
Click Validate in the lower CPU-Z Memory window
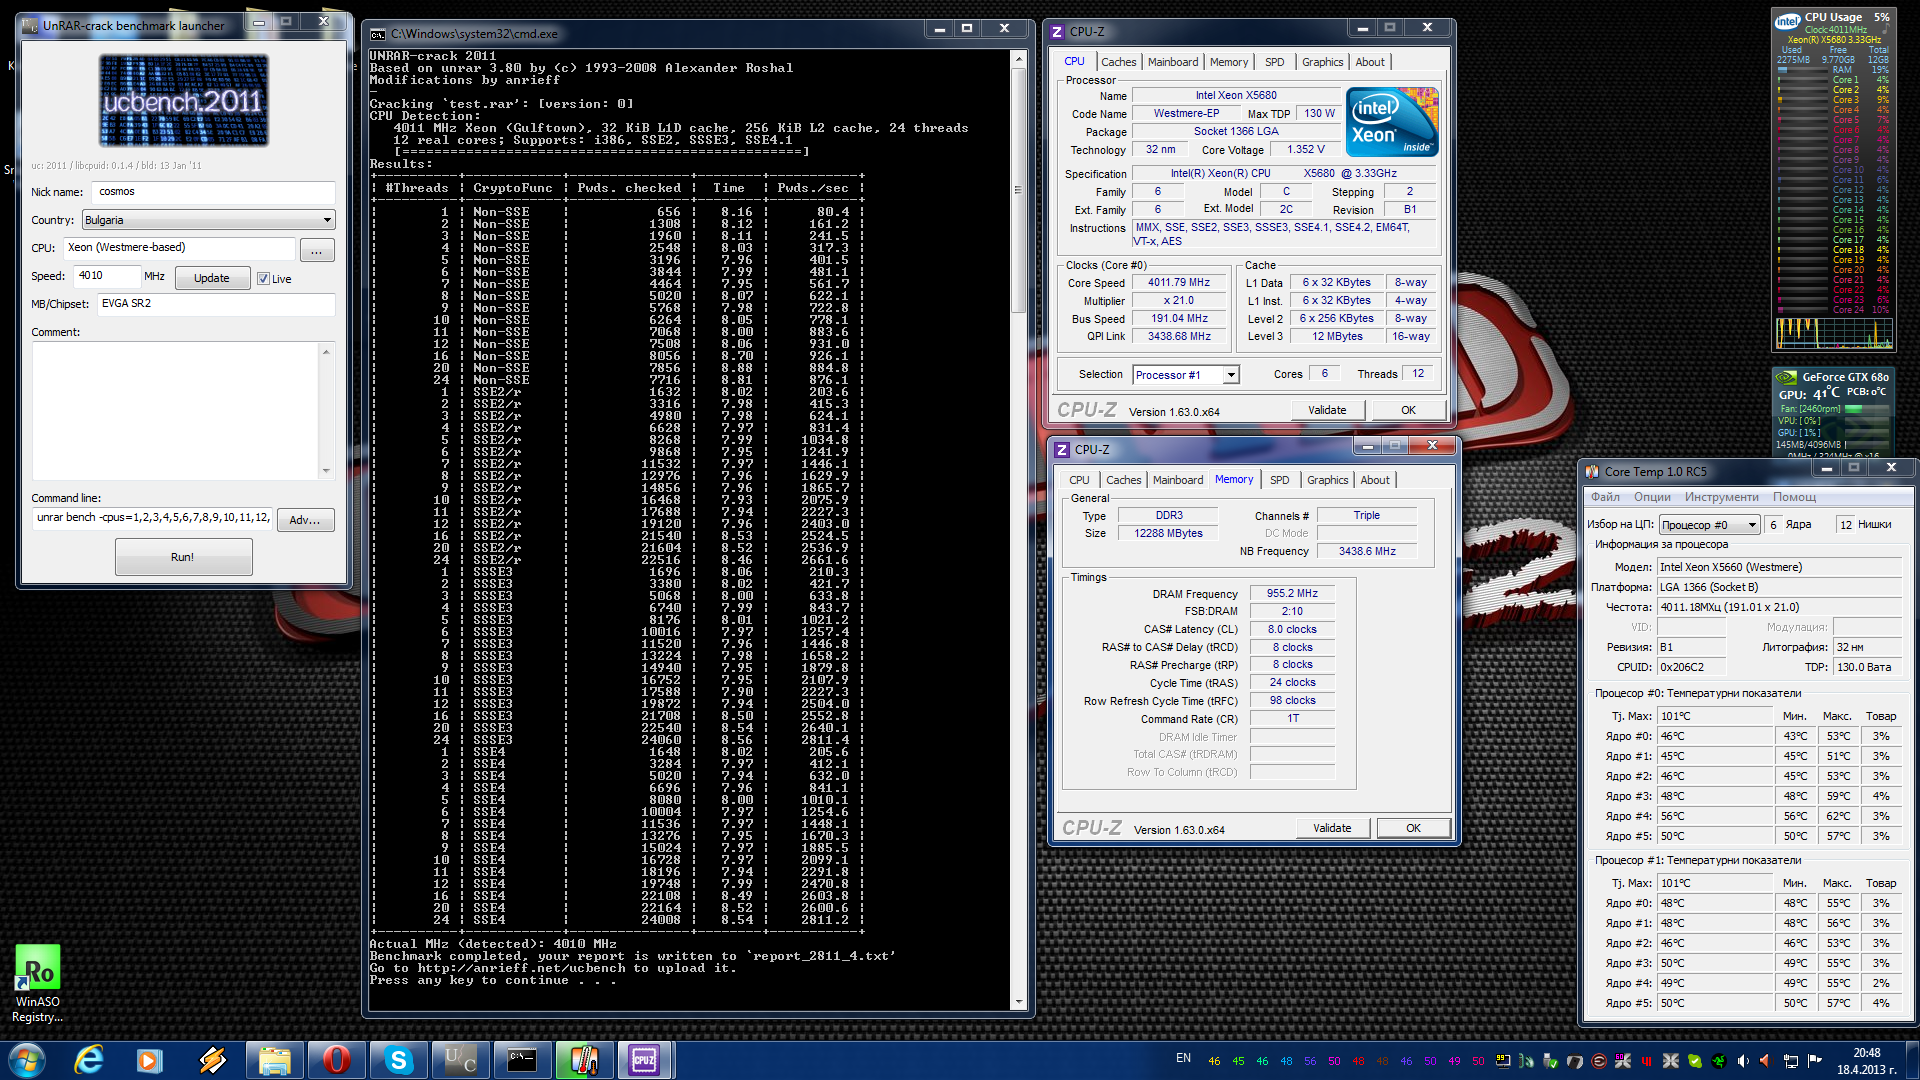(1332, 828)
